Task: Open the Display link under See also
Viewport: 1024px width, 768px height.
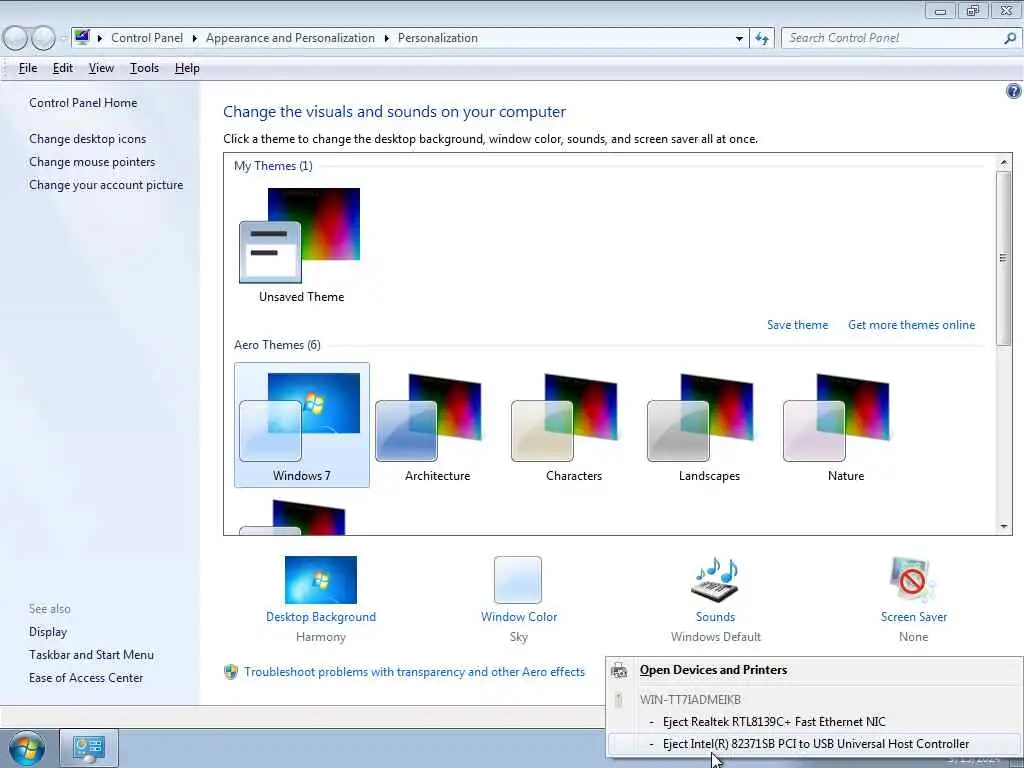Action: [48, 632]
